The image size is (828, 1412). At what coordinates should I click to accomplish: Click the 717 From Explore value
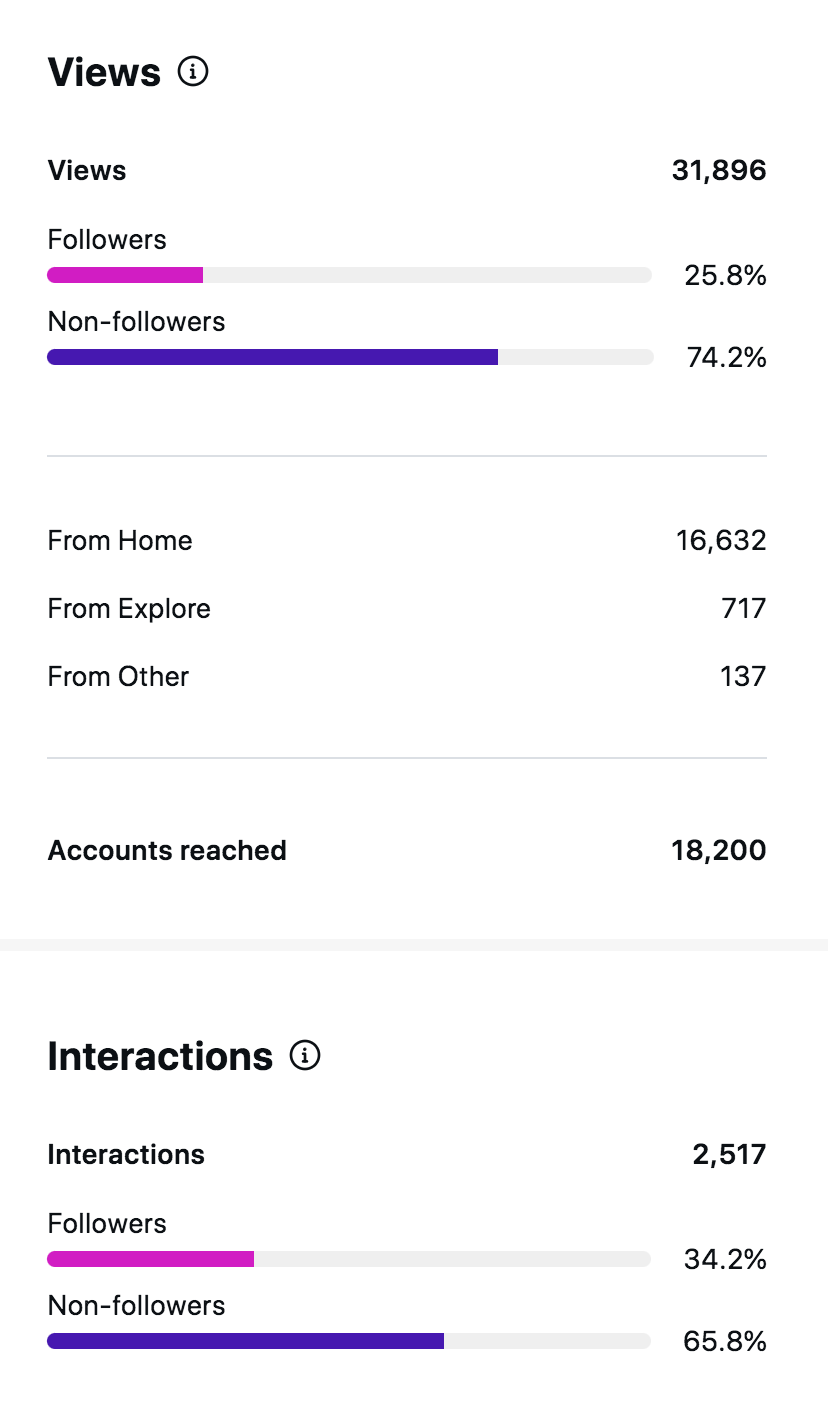[743, 609]
